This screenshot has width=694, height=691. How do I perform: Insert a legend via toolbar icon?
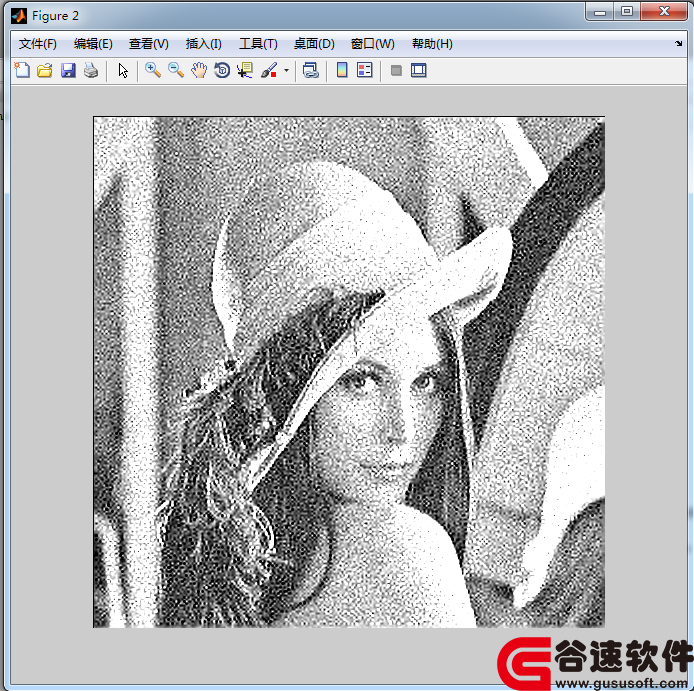pyautogui.click(x=365, y=70)
